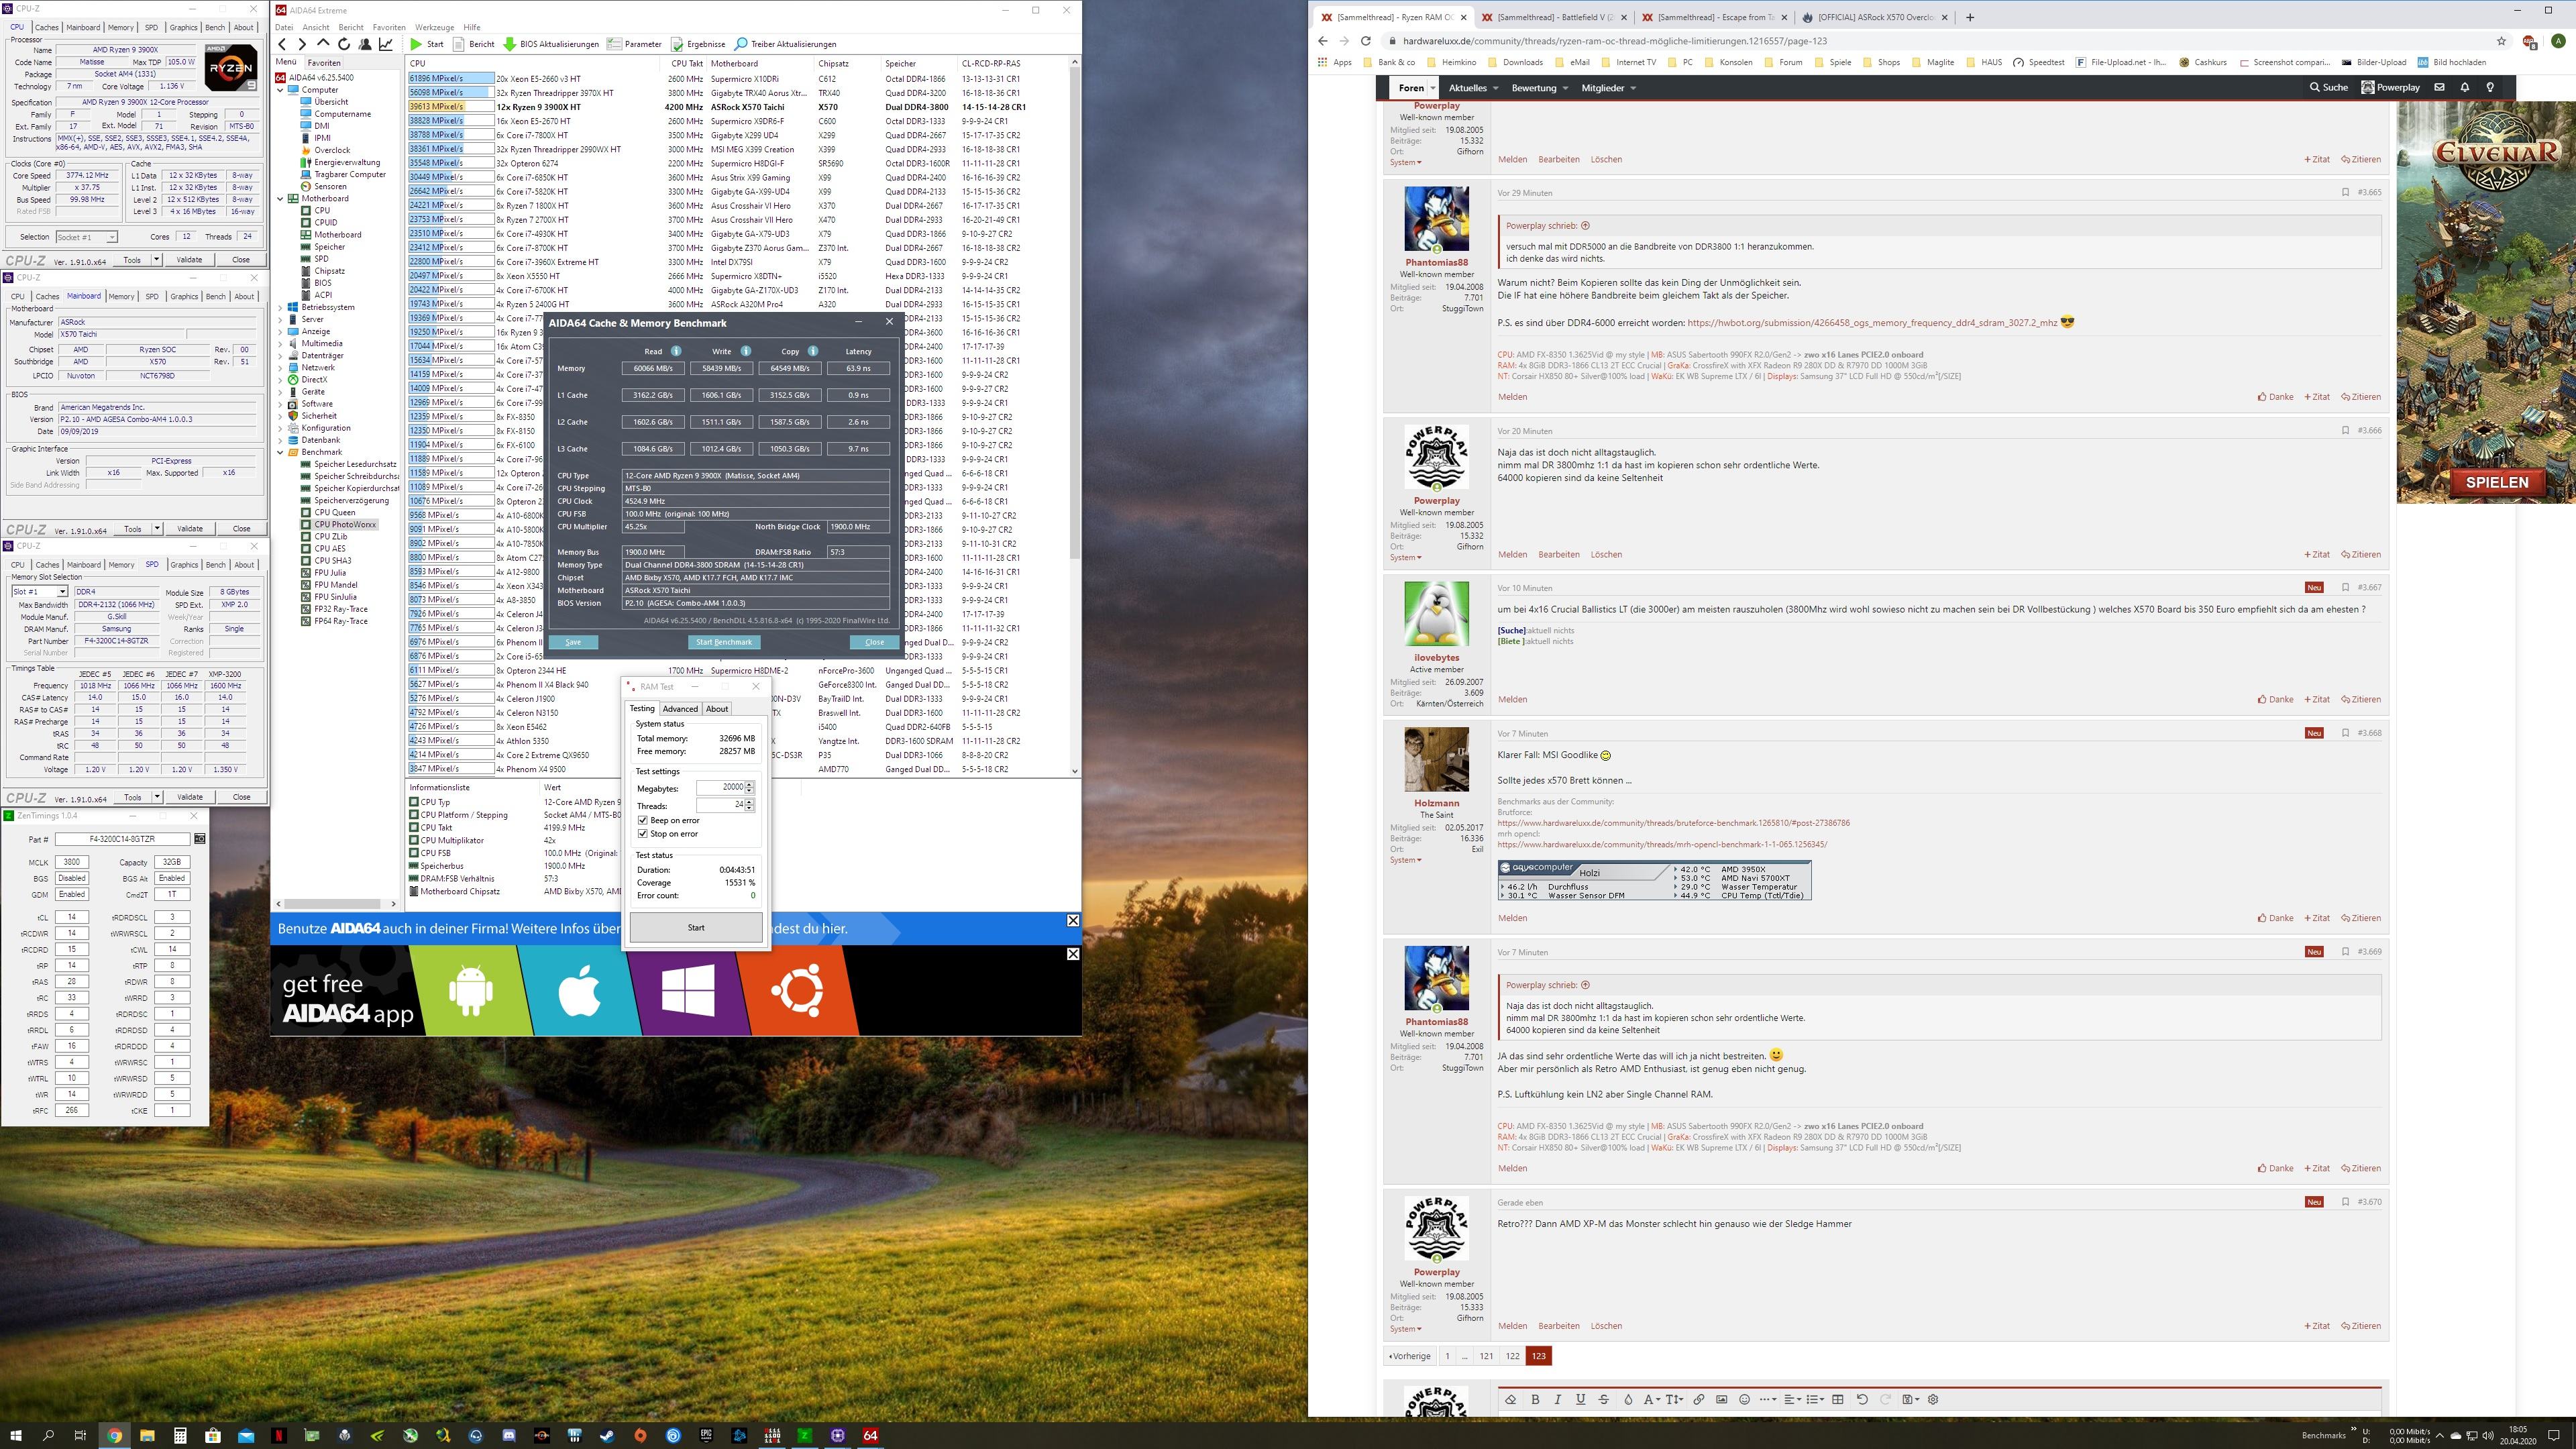
Task: Toggle Motherboard Chipsatz checkbox
Action: point(414,891)
